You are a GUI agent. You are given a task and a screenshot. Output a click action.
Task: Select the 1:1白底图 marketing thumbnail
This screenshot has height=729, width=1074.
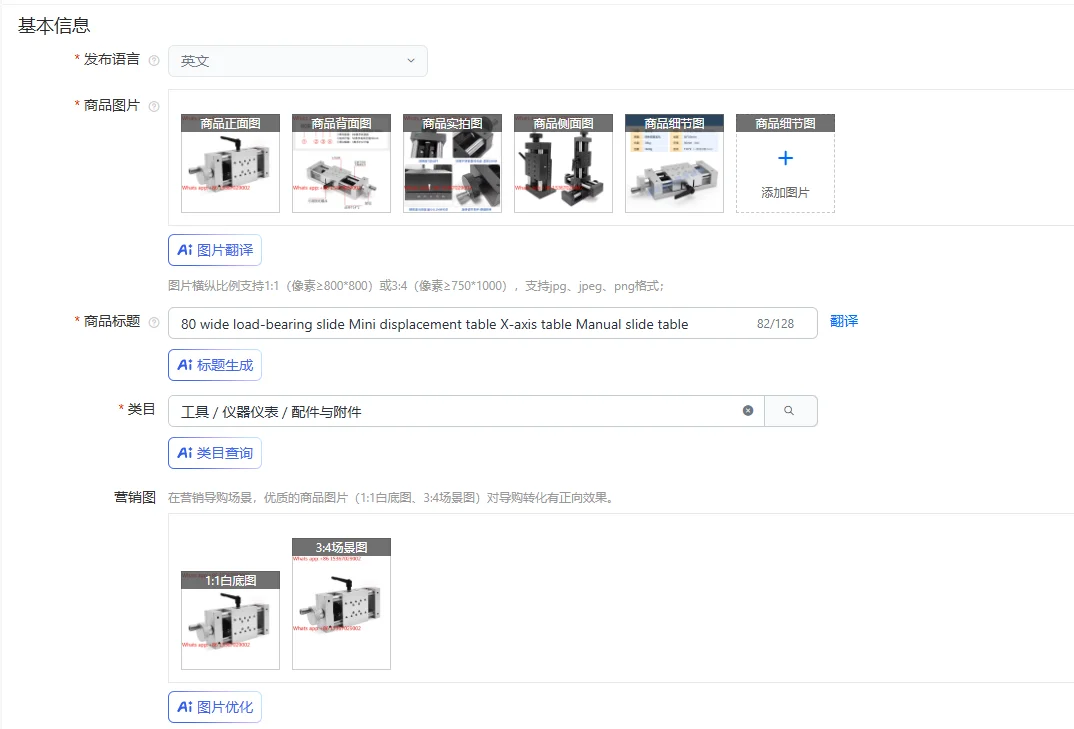[x=230, y=620]
